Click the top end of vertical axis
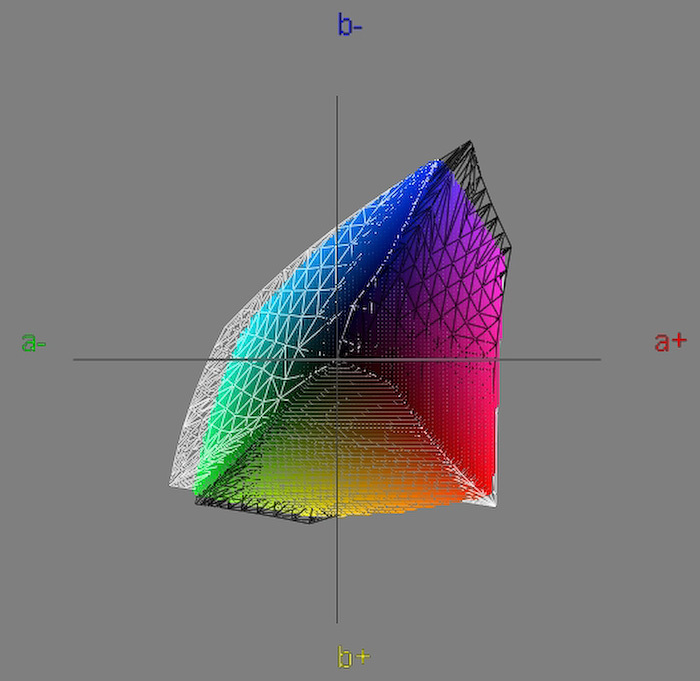700x681 pixels. (x=337, y=98)
